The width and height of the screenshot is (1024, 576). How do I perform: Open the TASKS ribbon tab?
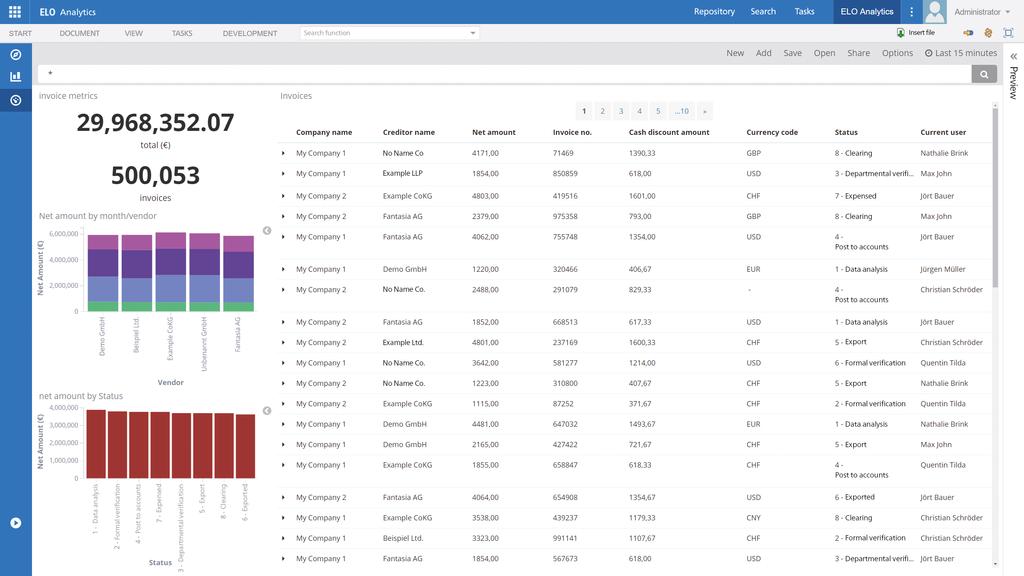pyautogui.click(x=182, y=33)
